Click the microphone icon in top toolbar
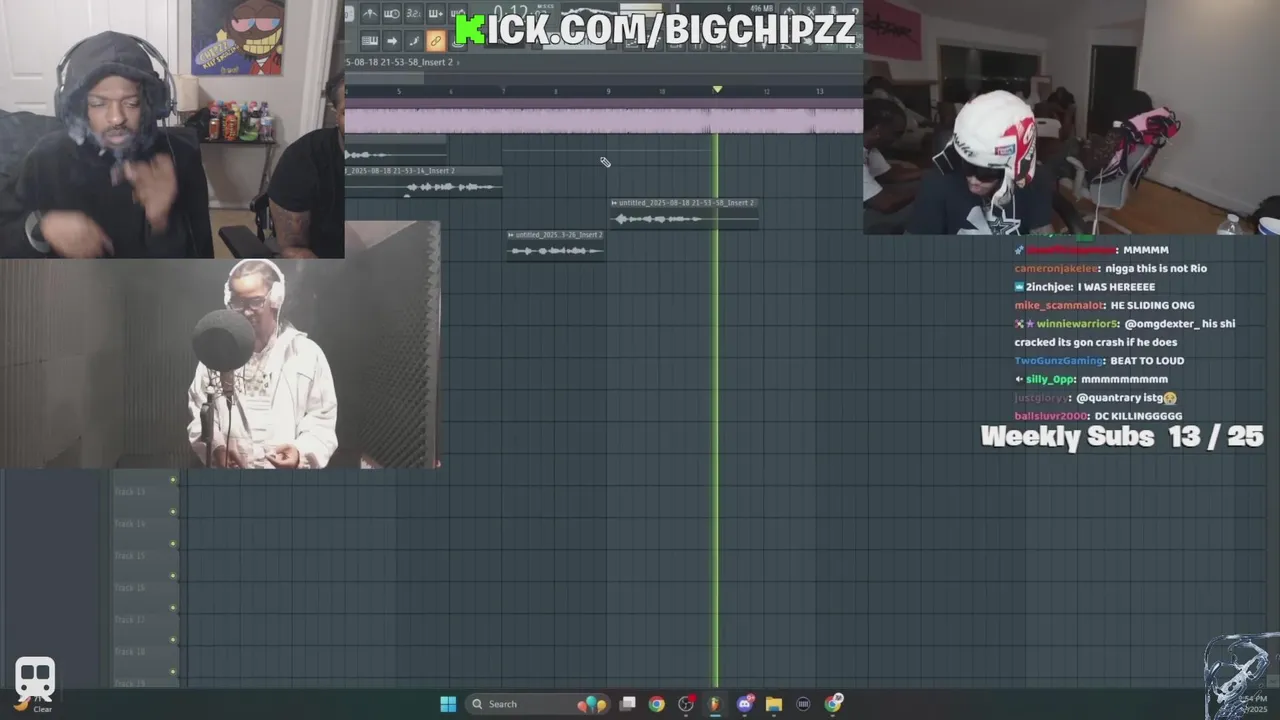This screenshot has height=720, width=1280. [x=833, y=10]
